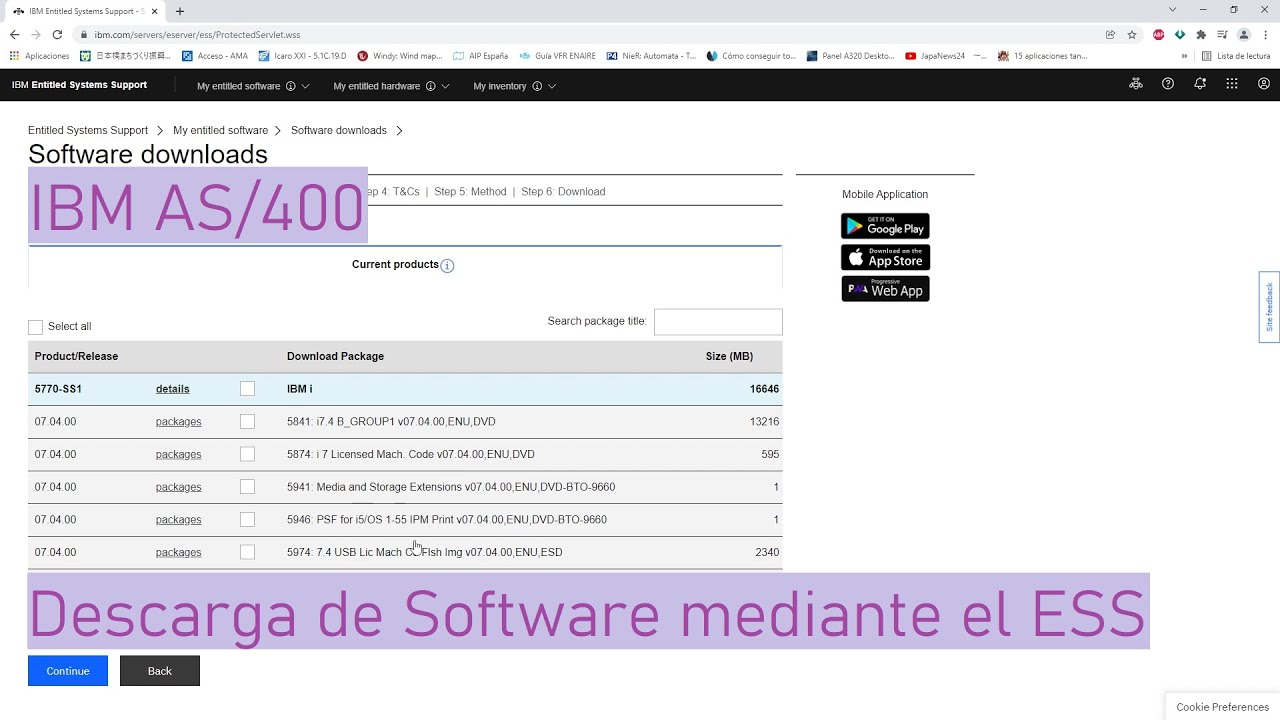Screen dimensions: 1280x720
Task: Check the 5974 USB Lic Mach checkbox
Action: click(247, 552)
